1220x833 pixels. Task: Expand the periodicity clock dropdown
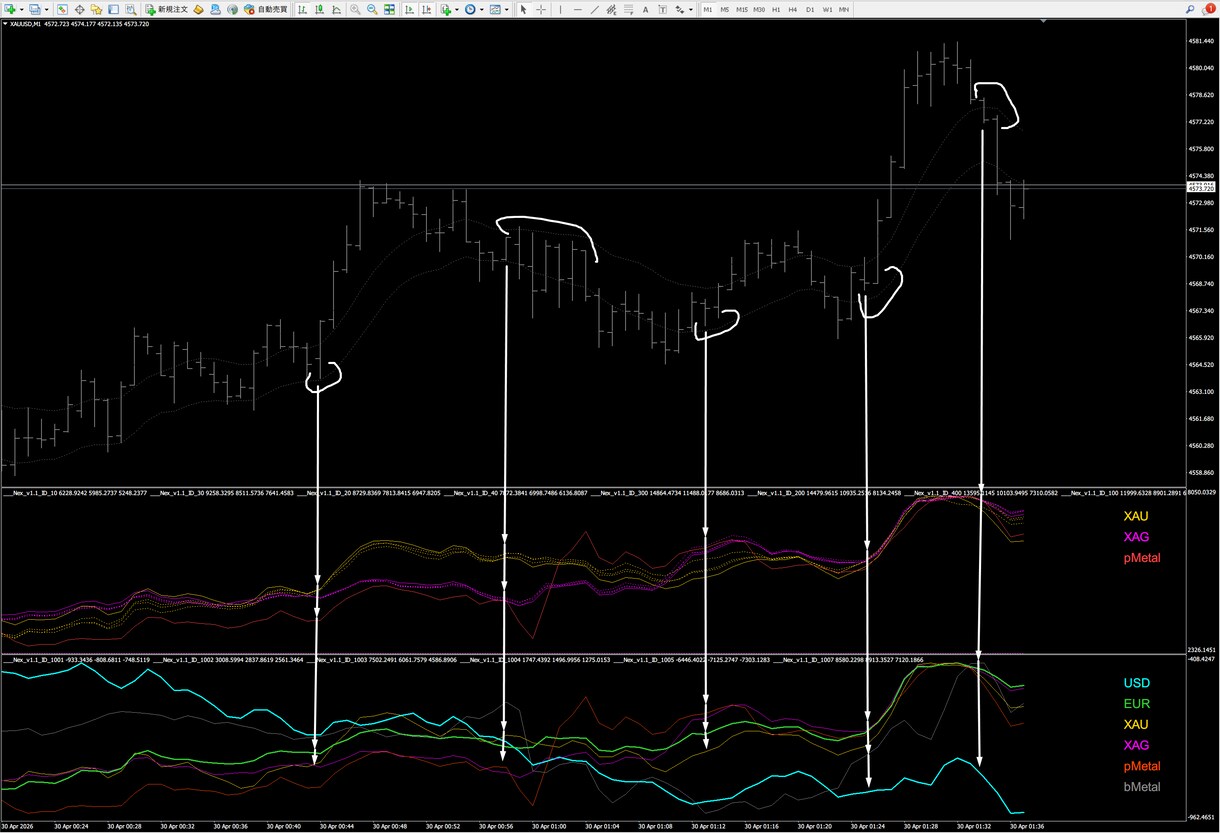click(x=481, y=9)
